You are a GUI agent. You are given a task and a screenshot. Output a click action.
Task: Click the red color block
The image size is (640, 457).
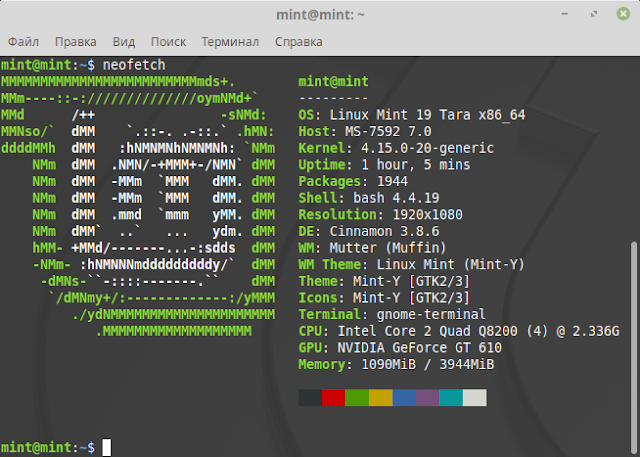333,397
